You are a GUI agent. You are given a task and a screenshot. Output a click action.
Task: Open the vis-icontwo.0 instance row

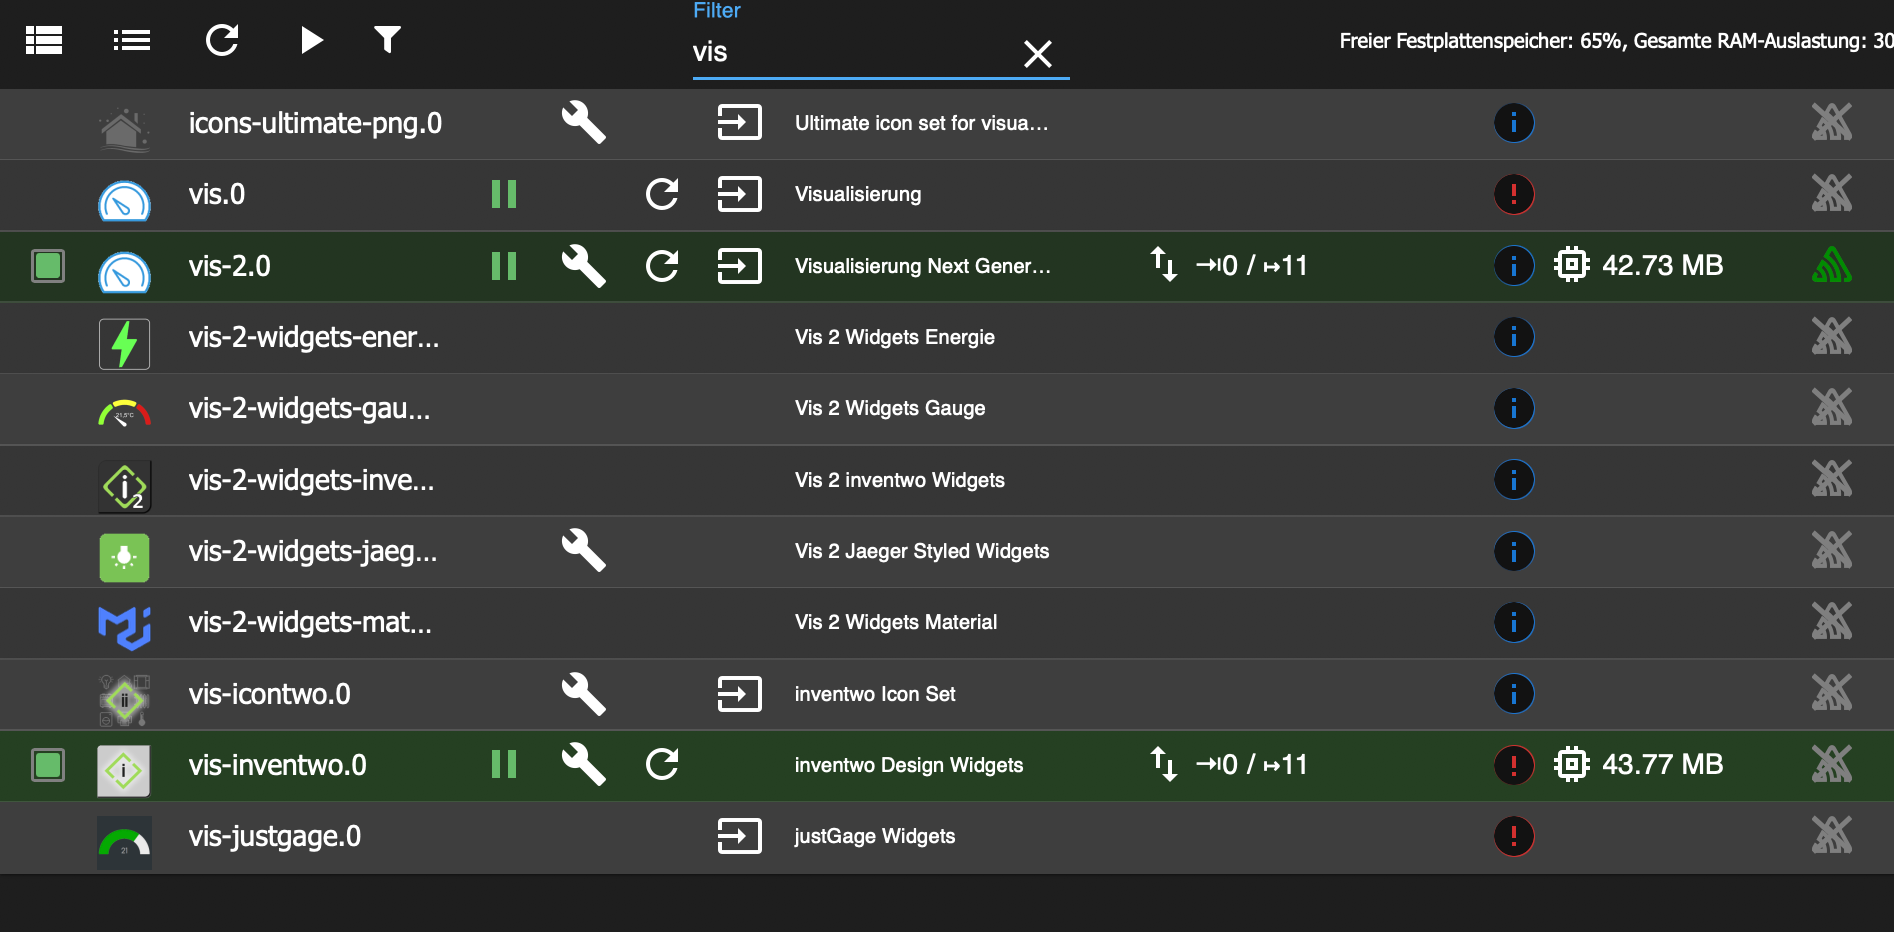click(x=269, y=694)
